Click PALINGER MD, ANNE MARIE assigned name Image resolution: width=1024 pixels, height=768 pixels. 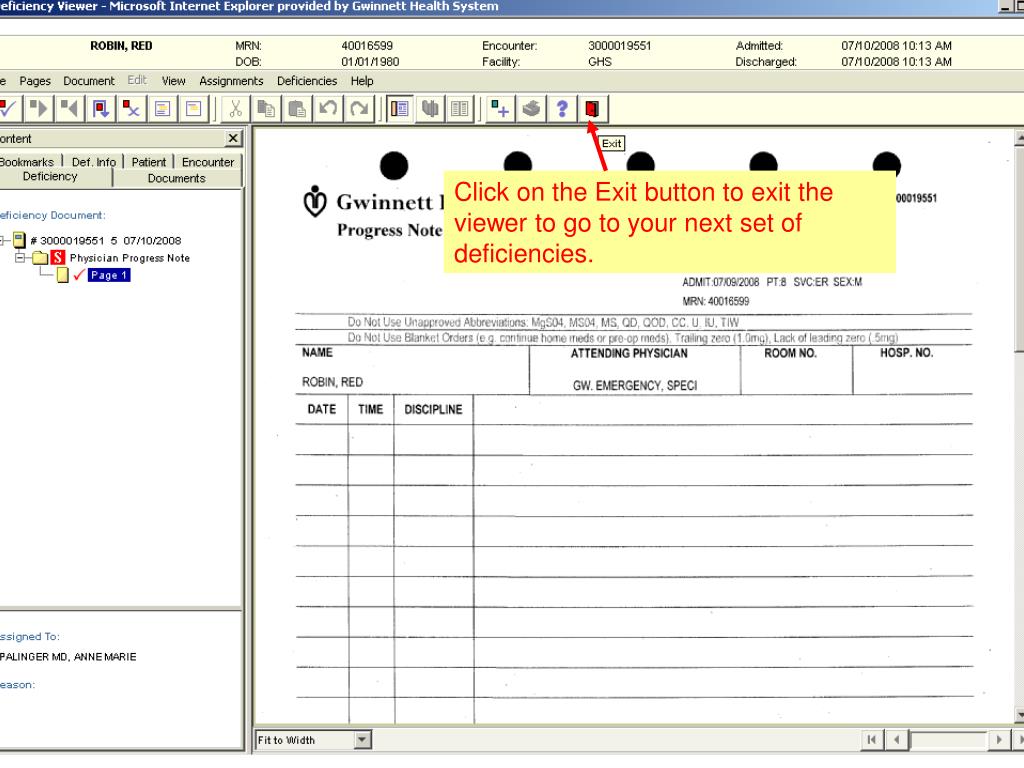coord(69,657)
